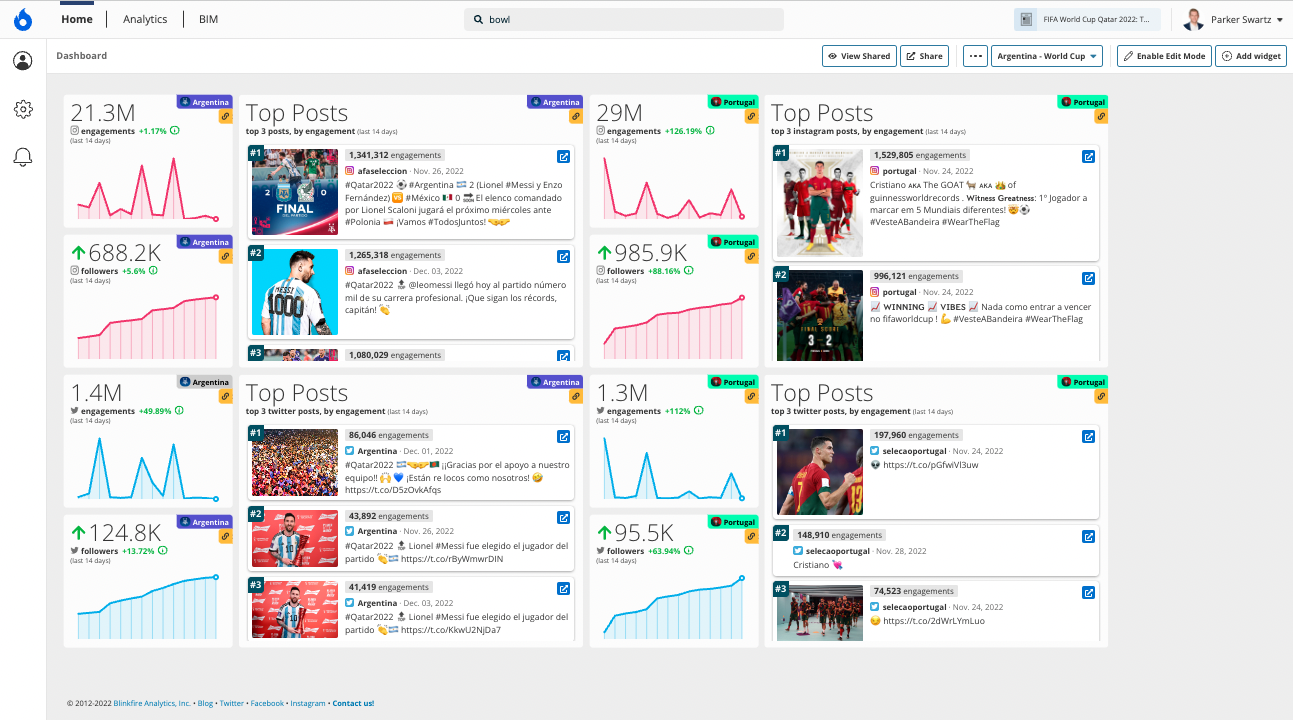Click the View Shared button
The height and width of the screenshot is (720, 1293).
click(x=859, y=56)
